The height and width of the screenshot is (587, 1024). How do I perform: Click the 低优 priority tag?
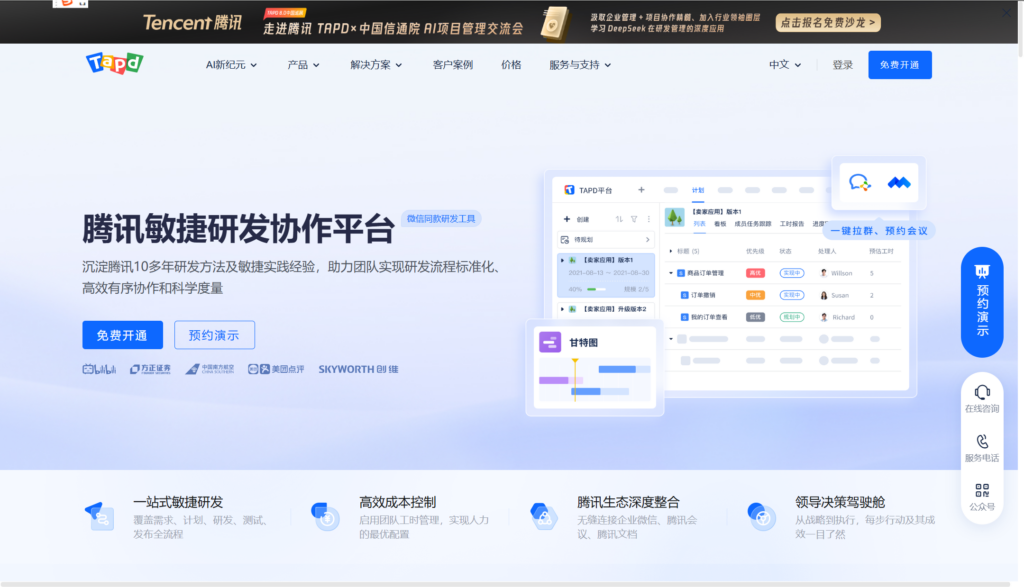755,317
